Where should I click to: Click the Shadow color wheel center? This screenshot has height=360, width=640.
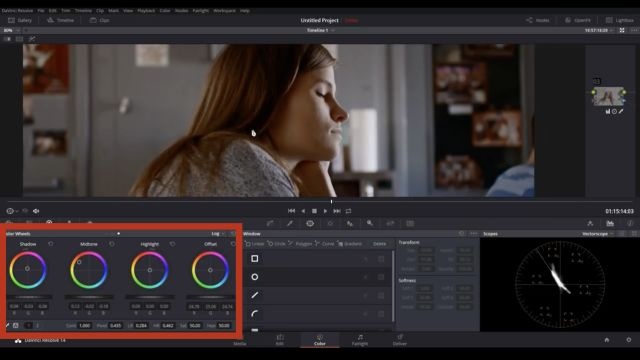27,269
